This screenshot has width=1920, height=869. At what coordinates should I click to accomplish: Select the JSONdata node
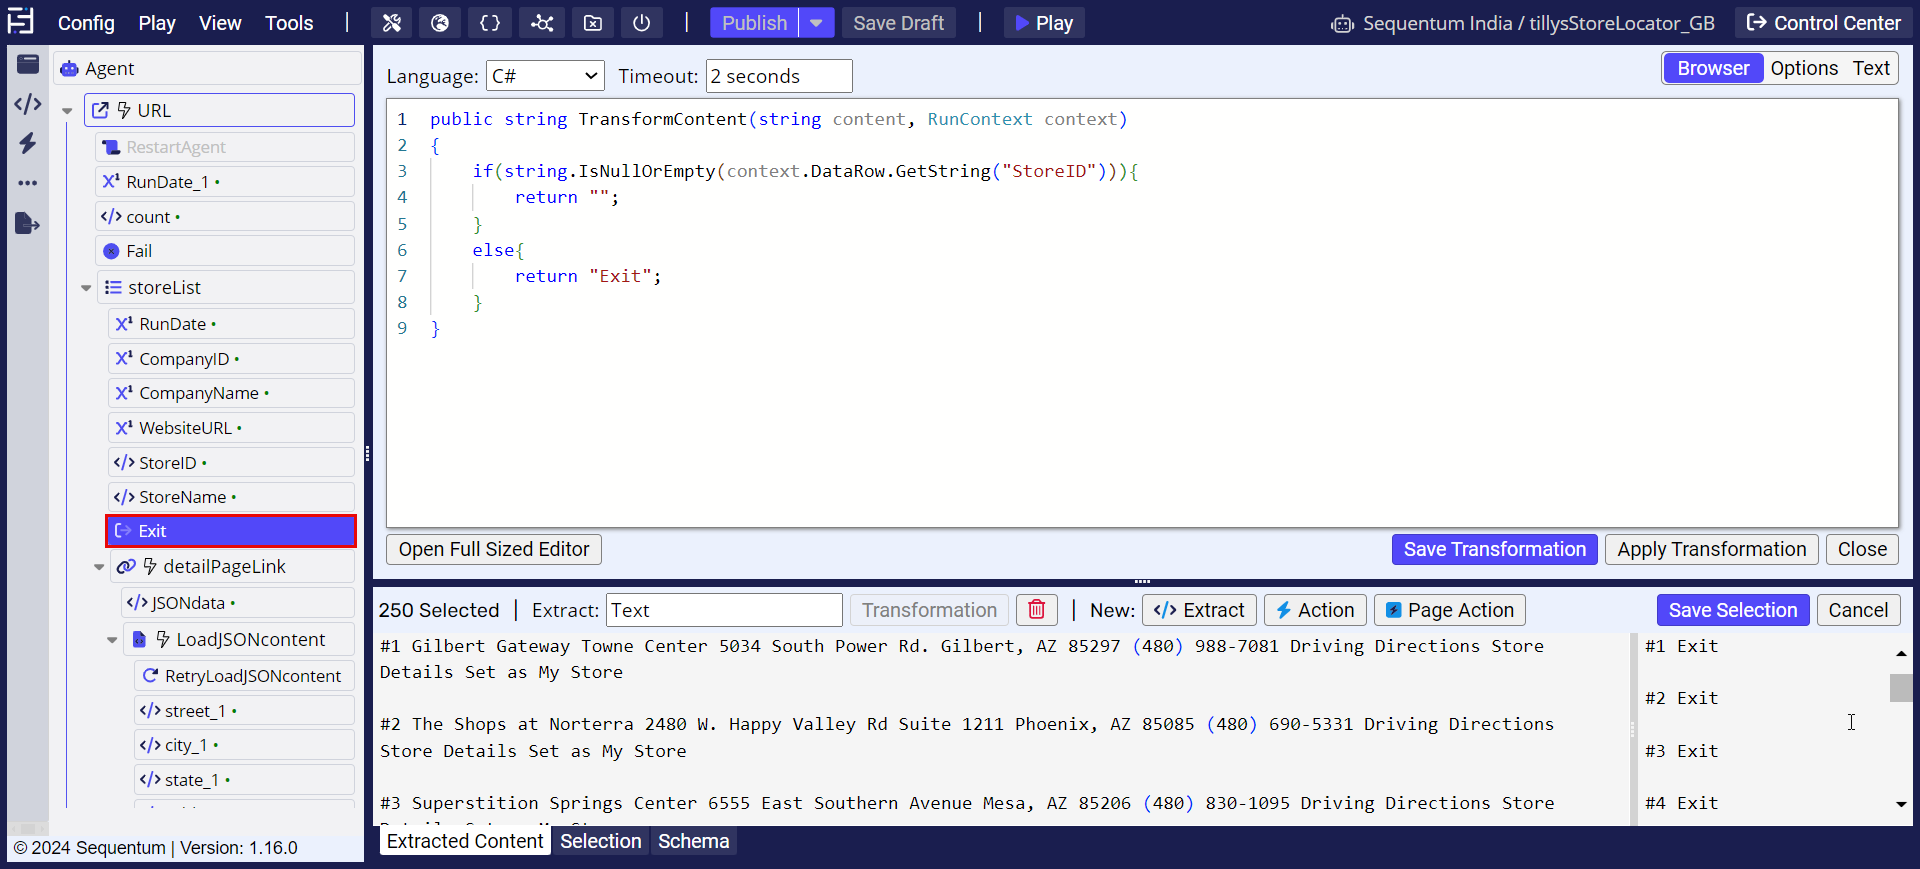238,603
